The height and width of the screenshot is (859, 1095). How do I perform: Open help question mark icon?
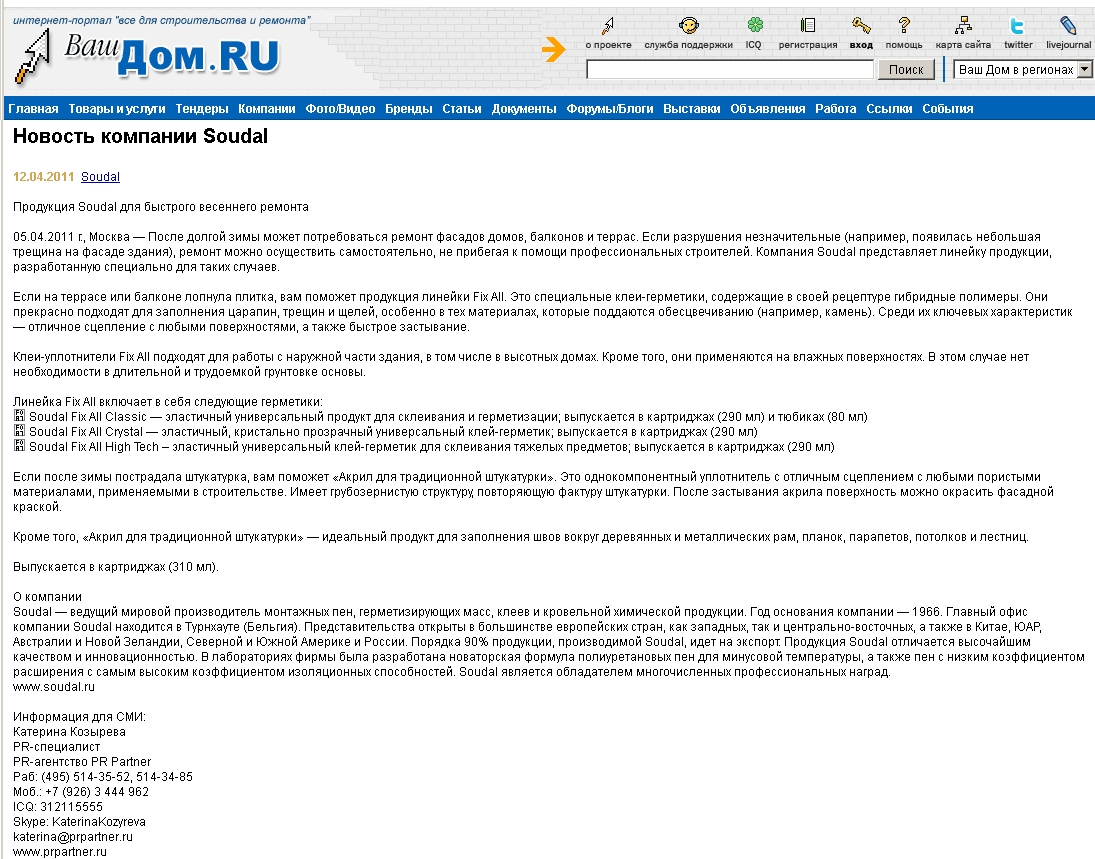904,26
